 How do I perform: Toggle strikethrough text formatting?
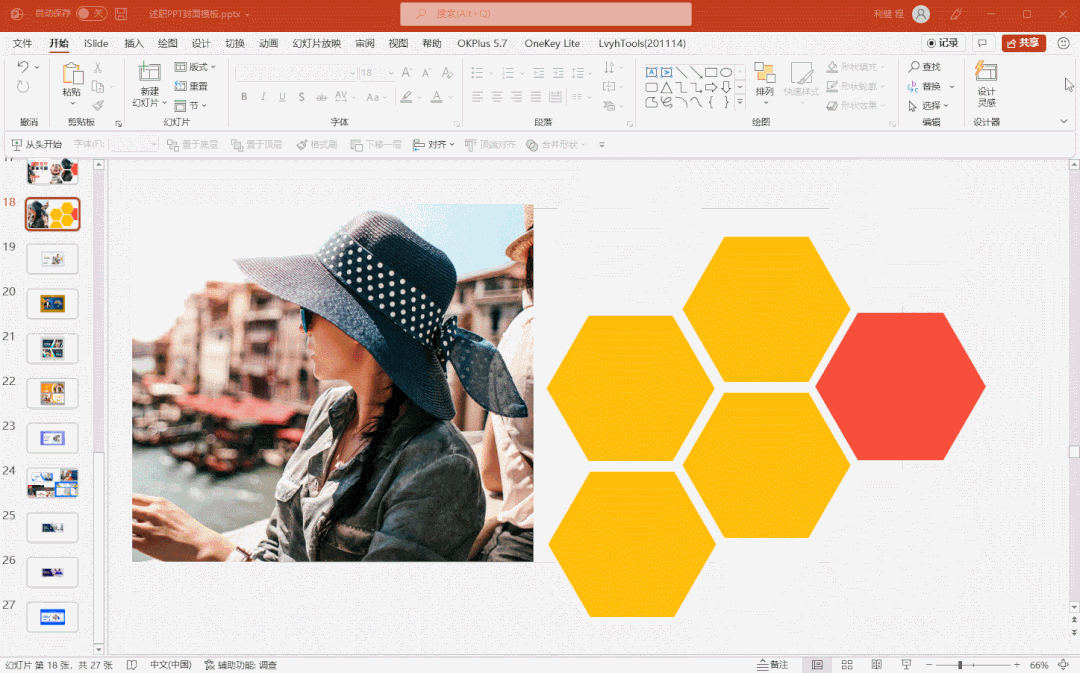[321, 97]
